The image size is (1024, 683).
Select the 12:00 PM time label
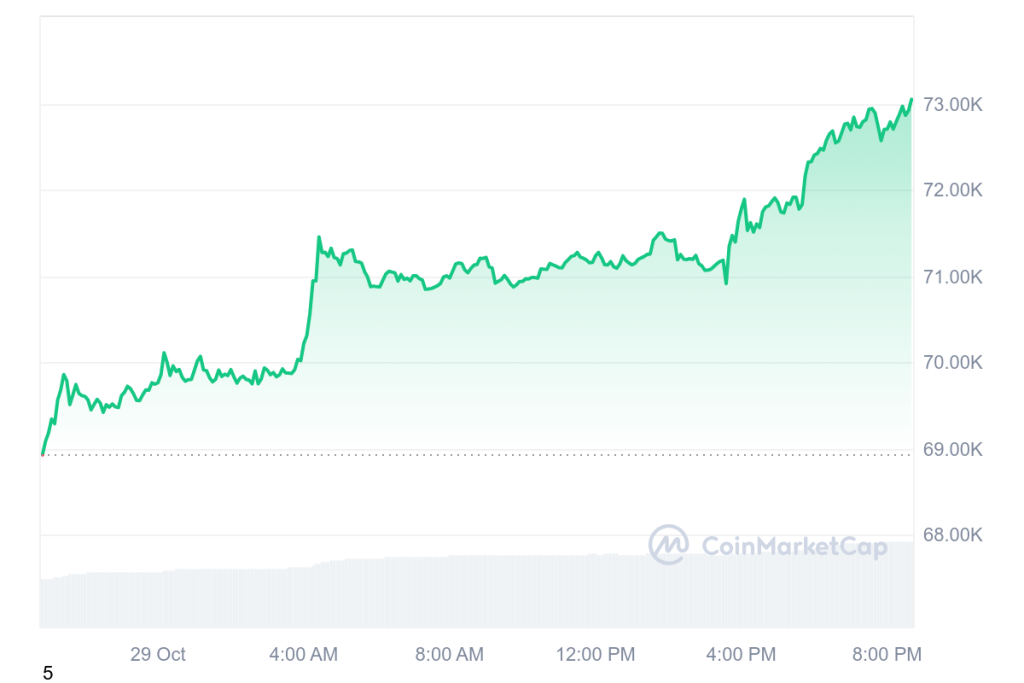coord(595,655)
